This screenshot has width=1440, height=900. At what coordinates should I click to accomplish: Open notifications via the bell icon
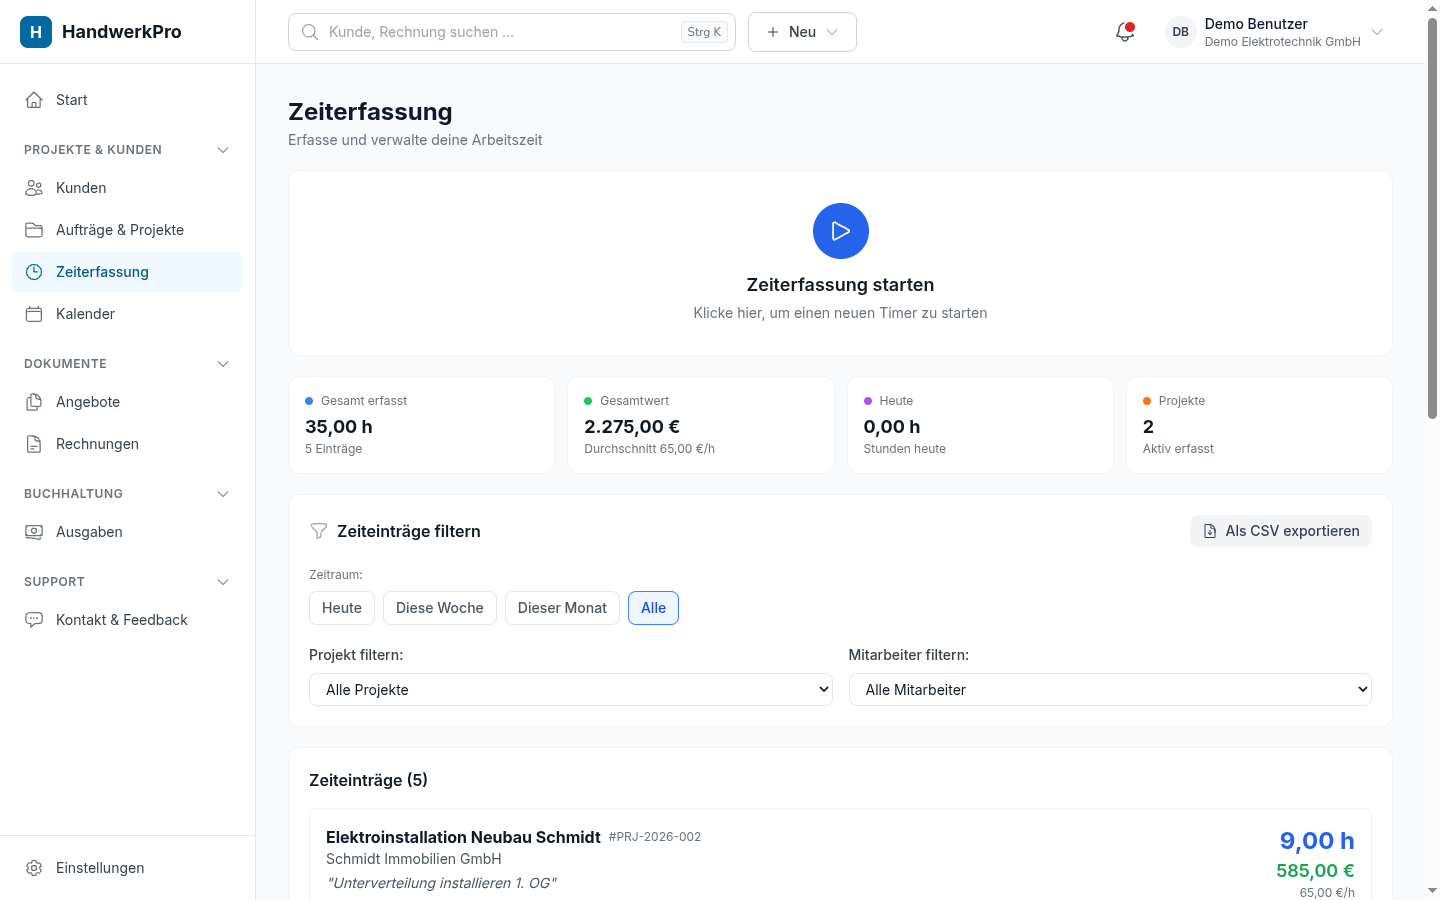pos(1125,32)
